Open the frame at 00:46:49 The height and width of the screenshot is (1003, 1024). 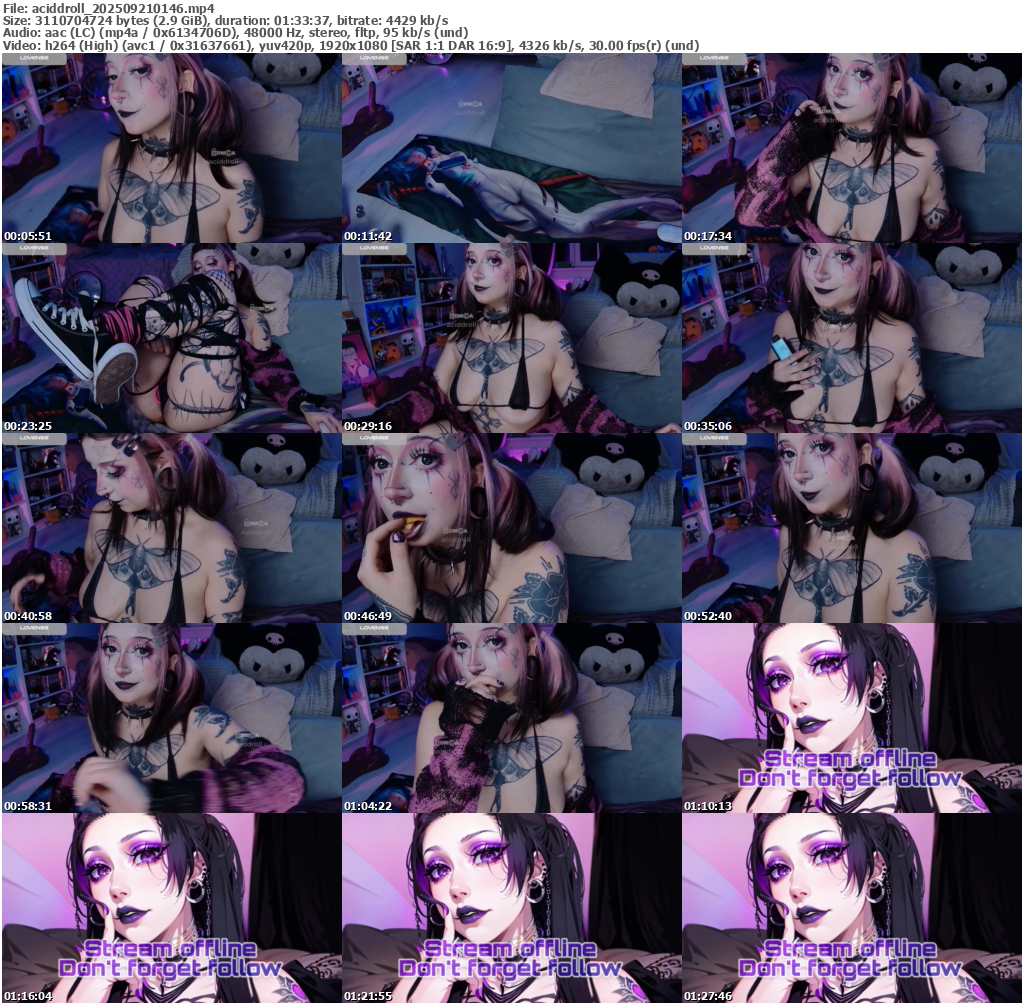[x=511, y=528]
